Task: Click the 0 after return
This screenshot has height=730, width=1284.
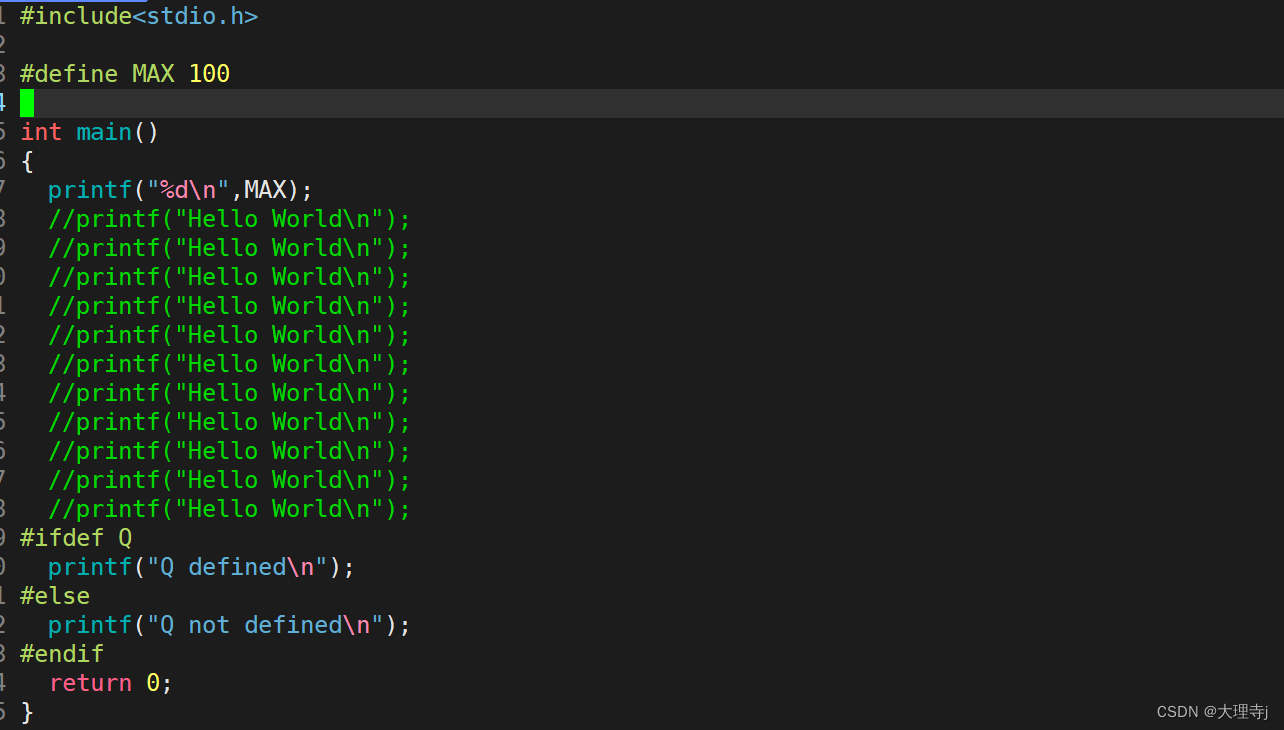Action: (x=153, y=683)
